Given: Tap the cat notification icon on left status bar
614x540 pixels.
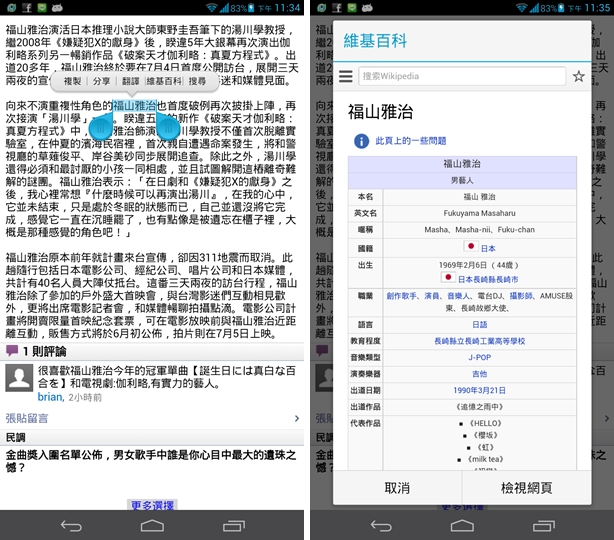Looking at the screenshot, I should tap(57, 7).
